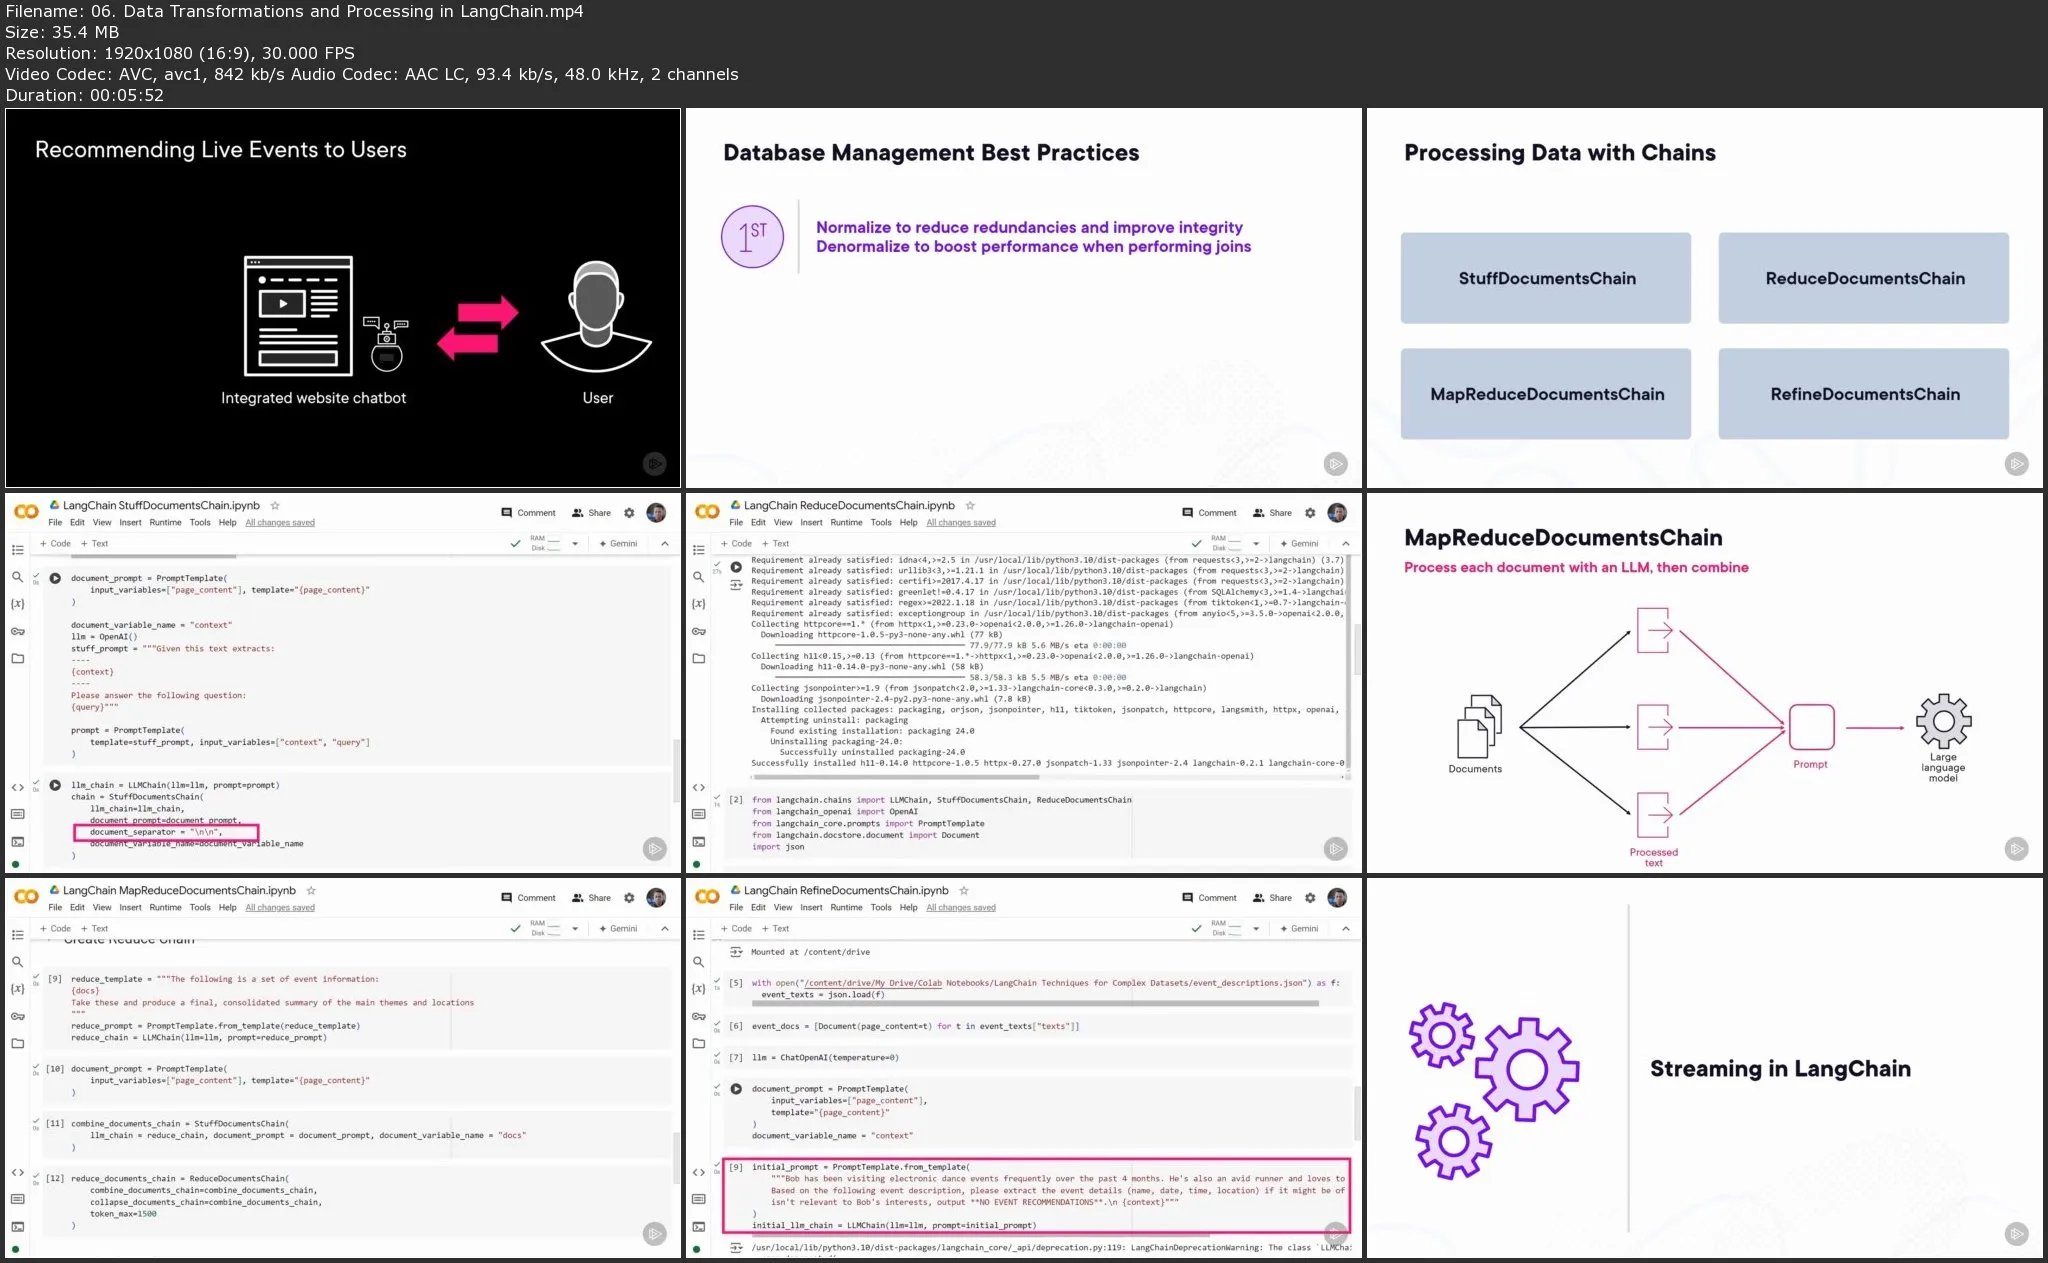Star the ReduceDocumentsChain notebook
Viewport: 2048px width, 1263px height.
click(970, 506)
